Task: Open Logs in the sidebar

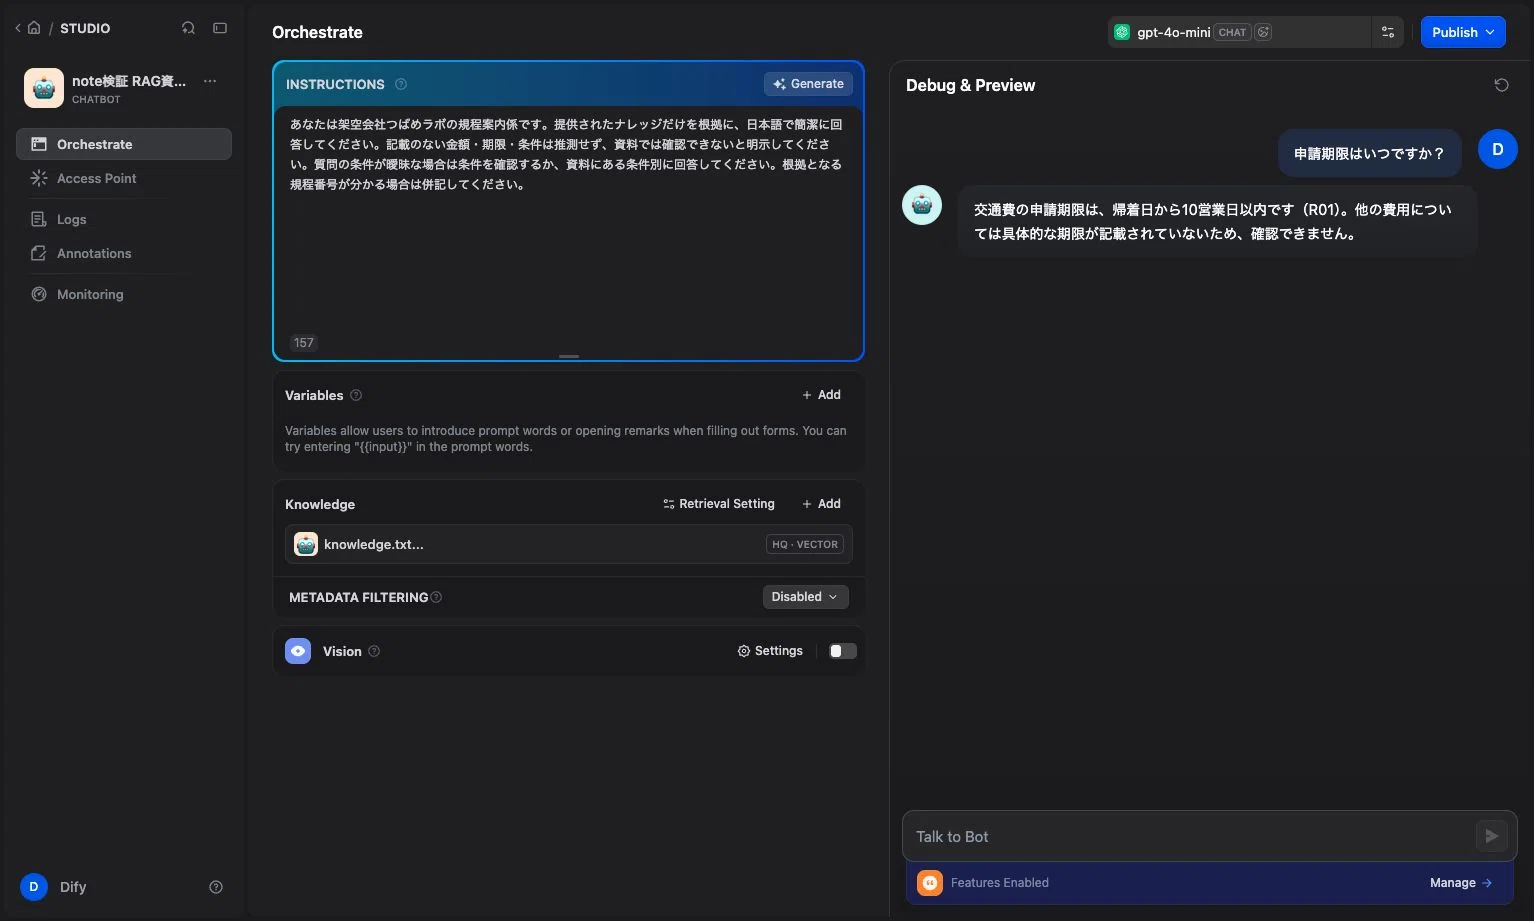Action: [x=124, y=219]
